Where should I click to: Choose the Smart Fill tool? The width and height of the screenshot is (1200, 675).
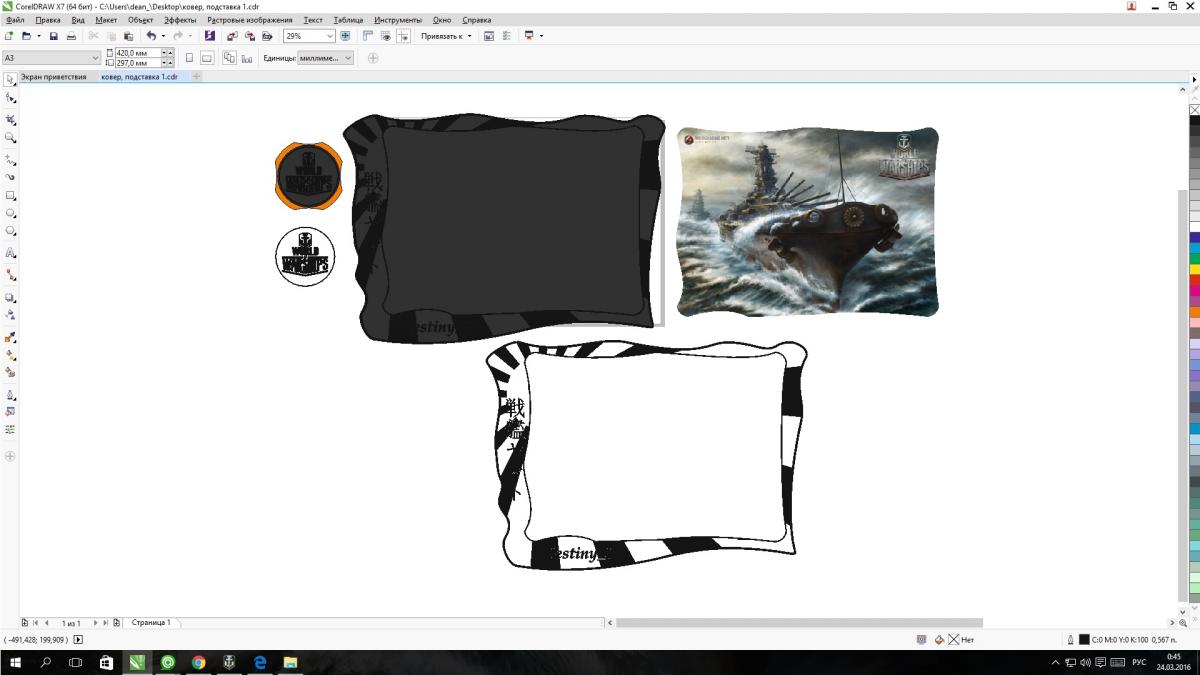click(x=10, y=372)
